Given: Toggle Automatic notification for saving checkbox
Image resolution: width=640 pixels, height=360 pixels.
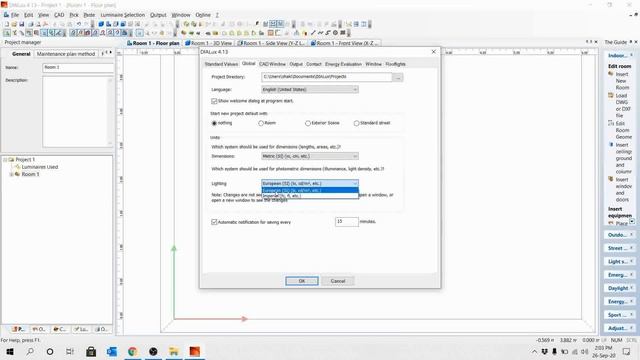Looking at the screenshot, I should 214,222.
